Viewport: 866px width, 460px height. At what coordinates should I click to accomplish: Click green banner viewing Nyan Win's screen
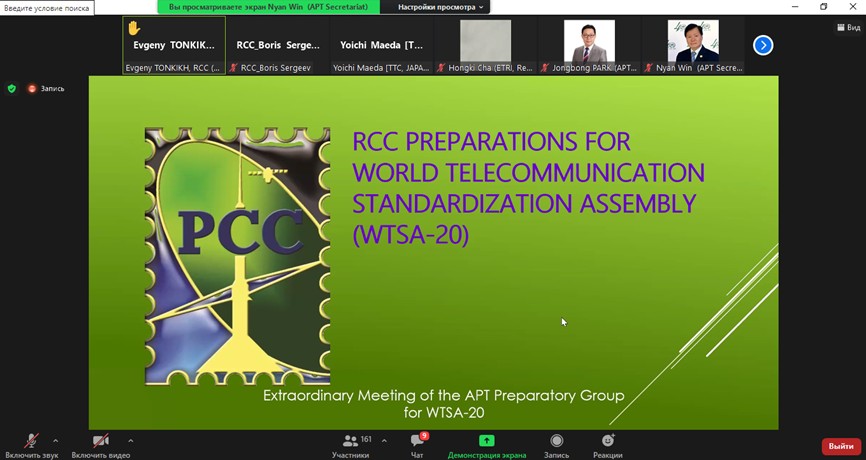click(x=268, y=7)
